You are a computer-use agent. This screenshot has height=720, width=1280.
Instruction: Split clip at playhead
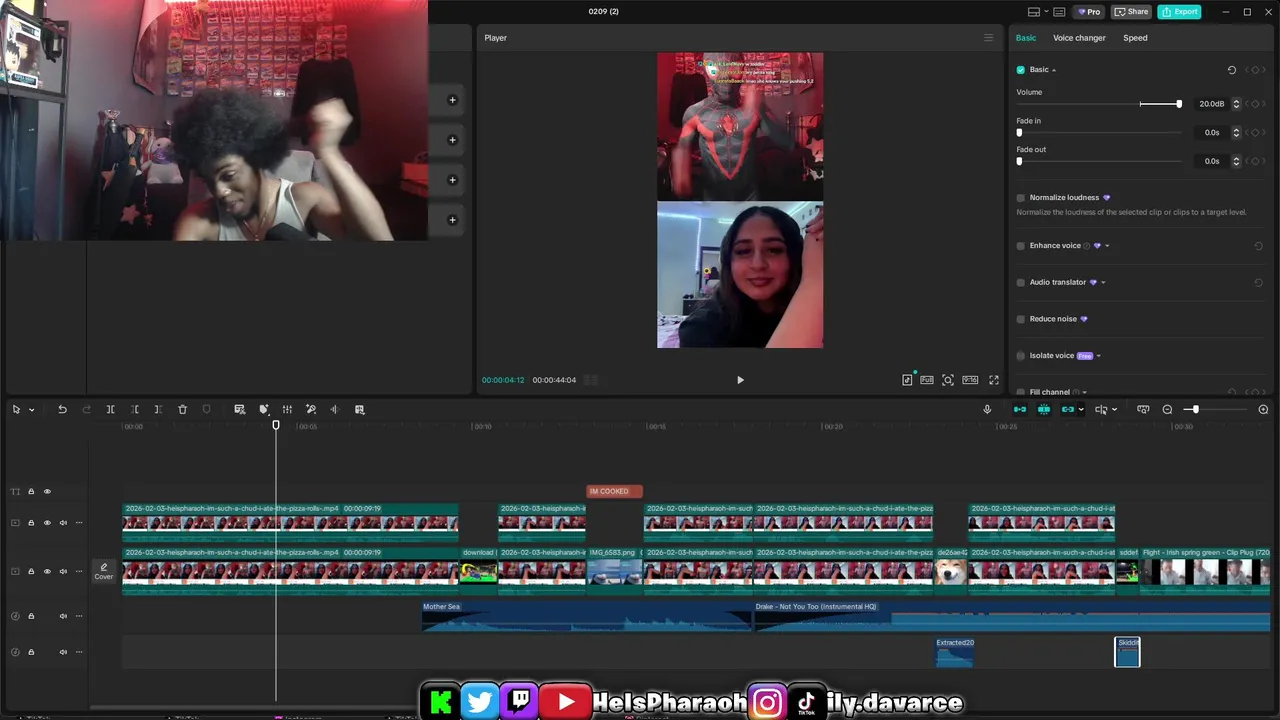(110, 409)
